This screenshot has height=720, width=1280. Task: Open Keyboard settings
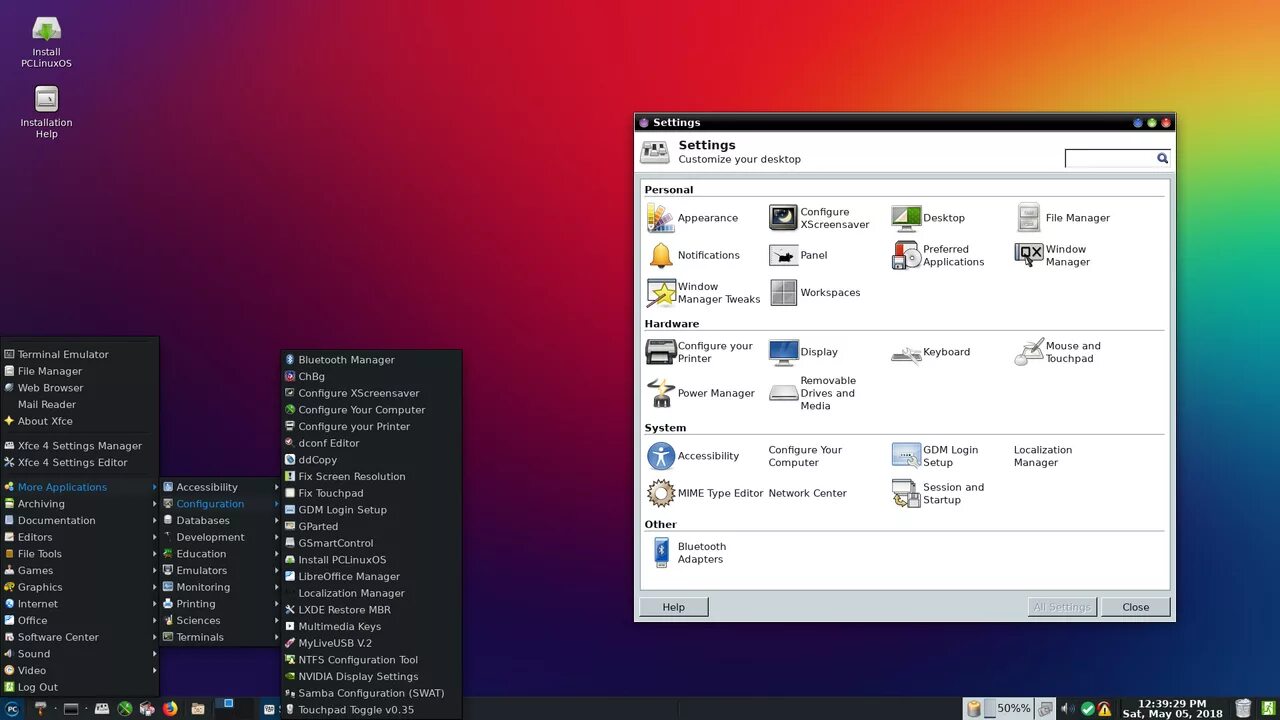point(931,352)
